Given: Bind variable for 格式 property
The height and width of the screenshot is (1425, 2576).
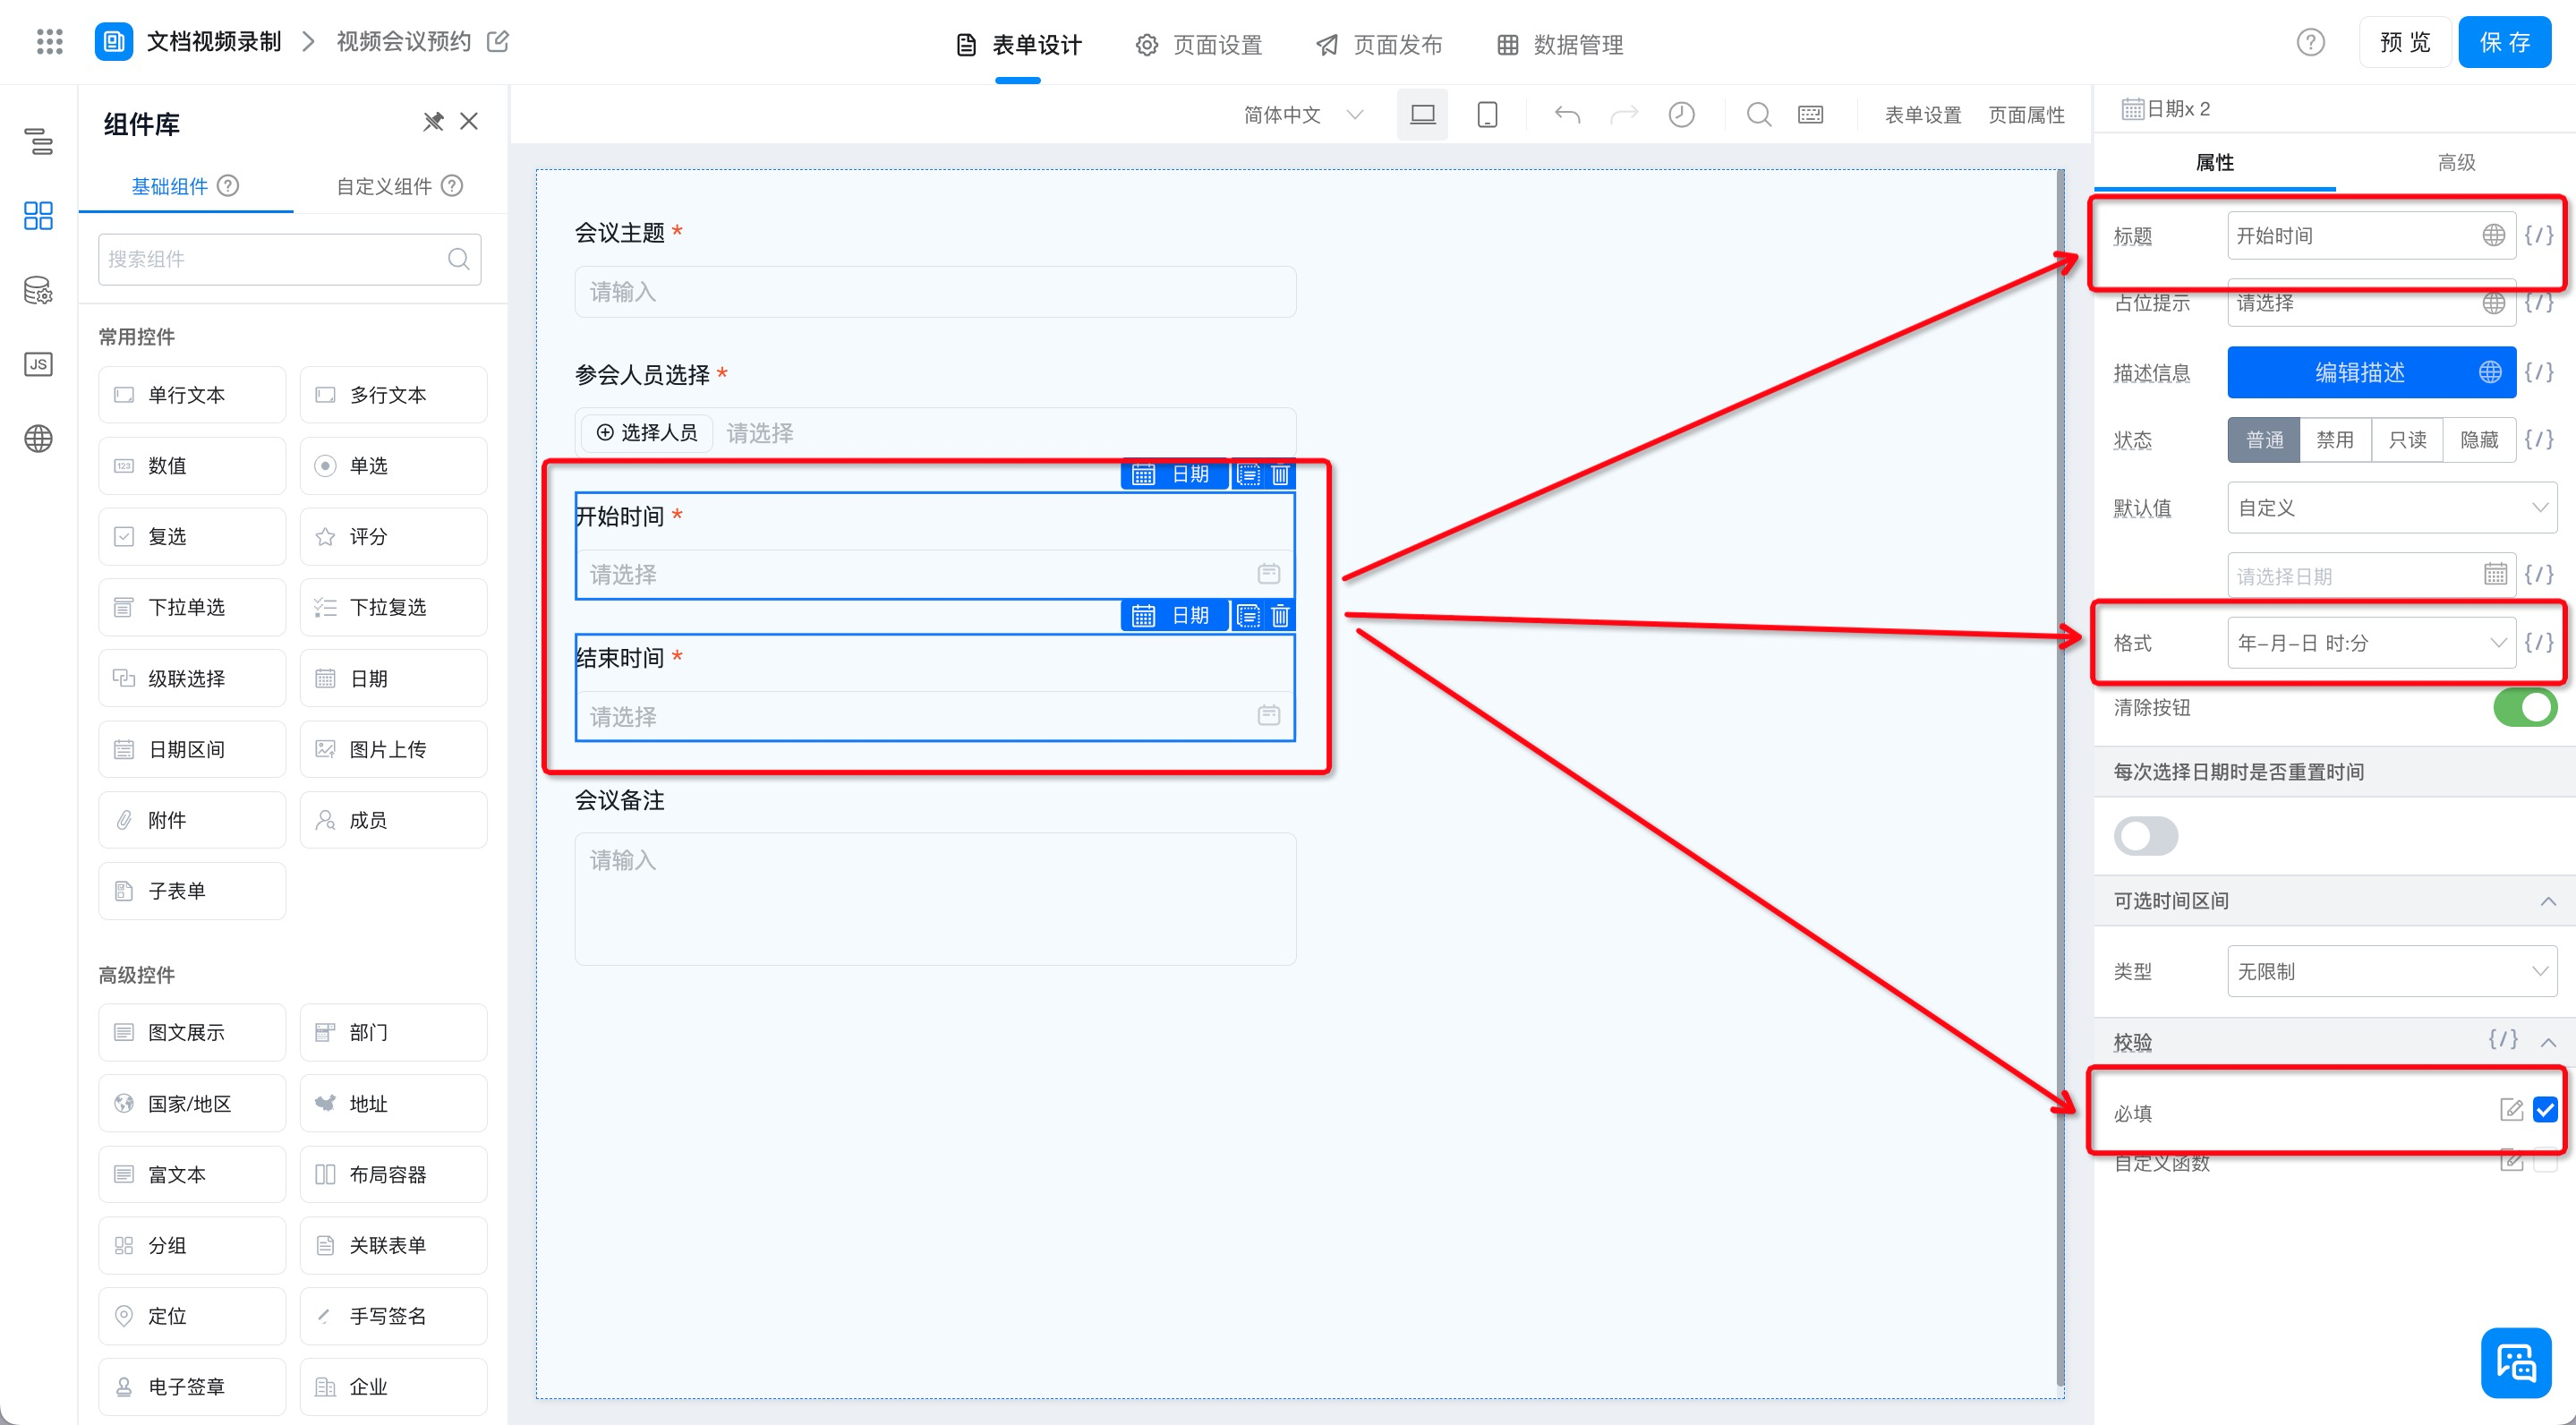Looking at the screenshot, I should pos(2539,642).
